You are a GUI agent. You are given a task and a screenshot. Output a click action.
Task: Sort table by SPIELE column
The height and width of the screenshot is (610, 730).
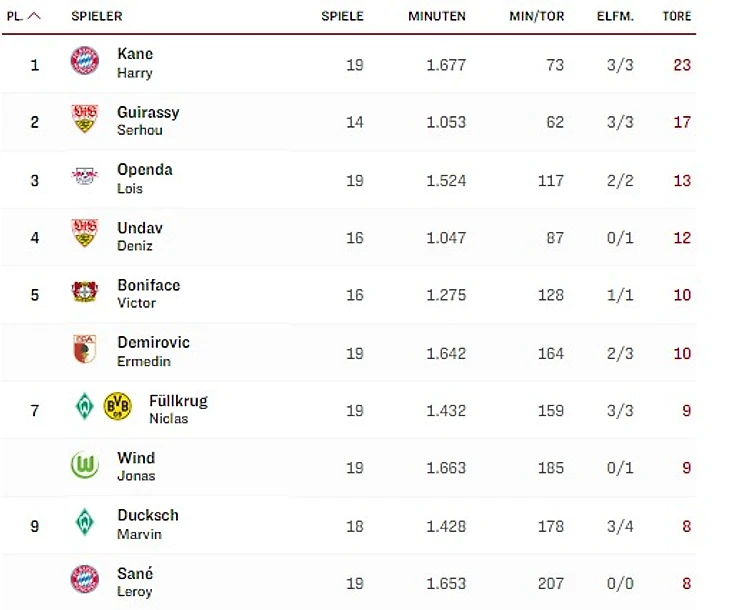[342, 16]
